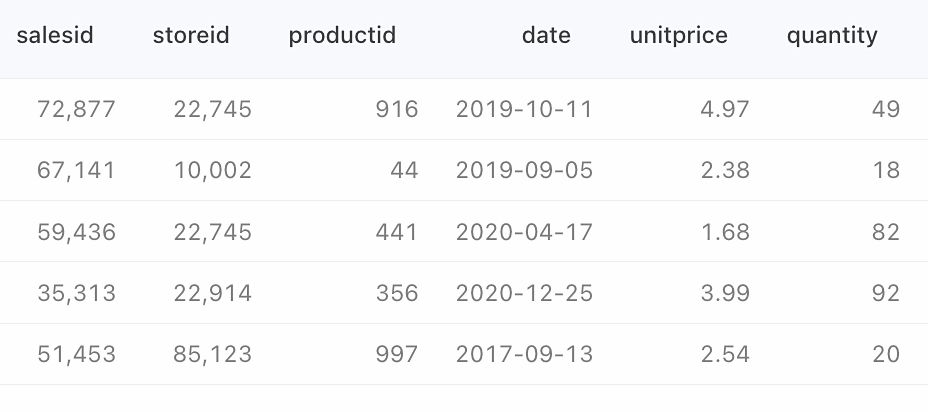
Task: Select quantity cell 82
Action: pyautogui.click(x=885, y=232)
